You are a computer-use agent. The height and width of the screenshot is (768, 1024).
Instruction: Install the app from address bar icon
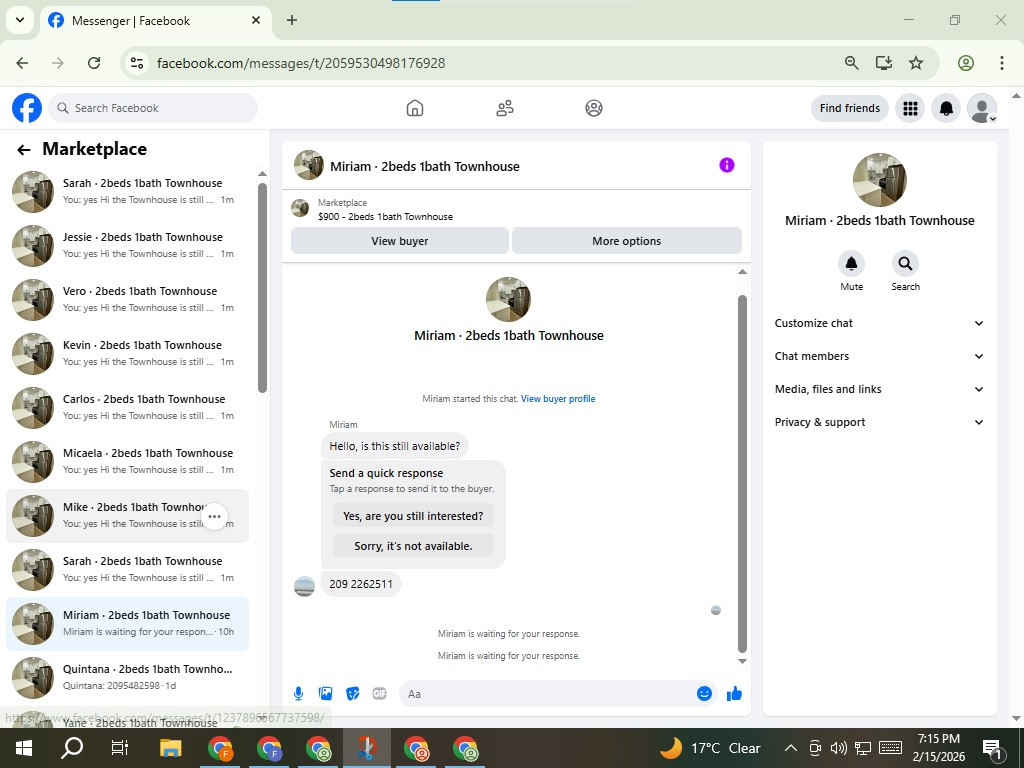click(884, 63)
